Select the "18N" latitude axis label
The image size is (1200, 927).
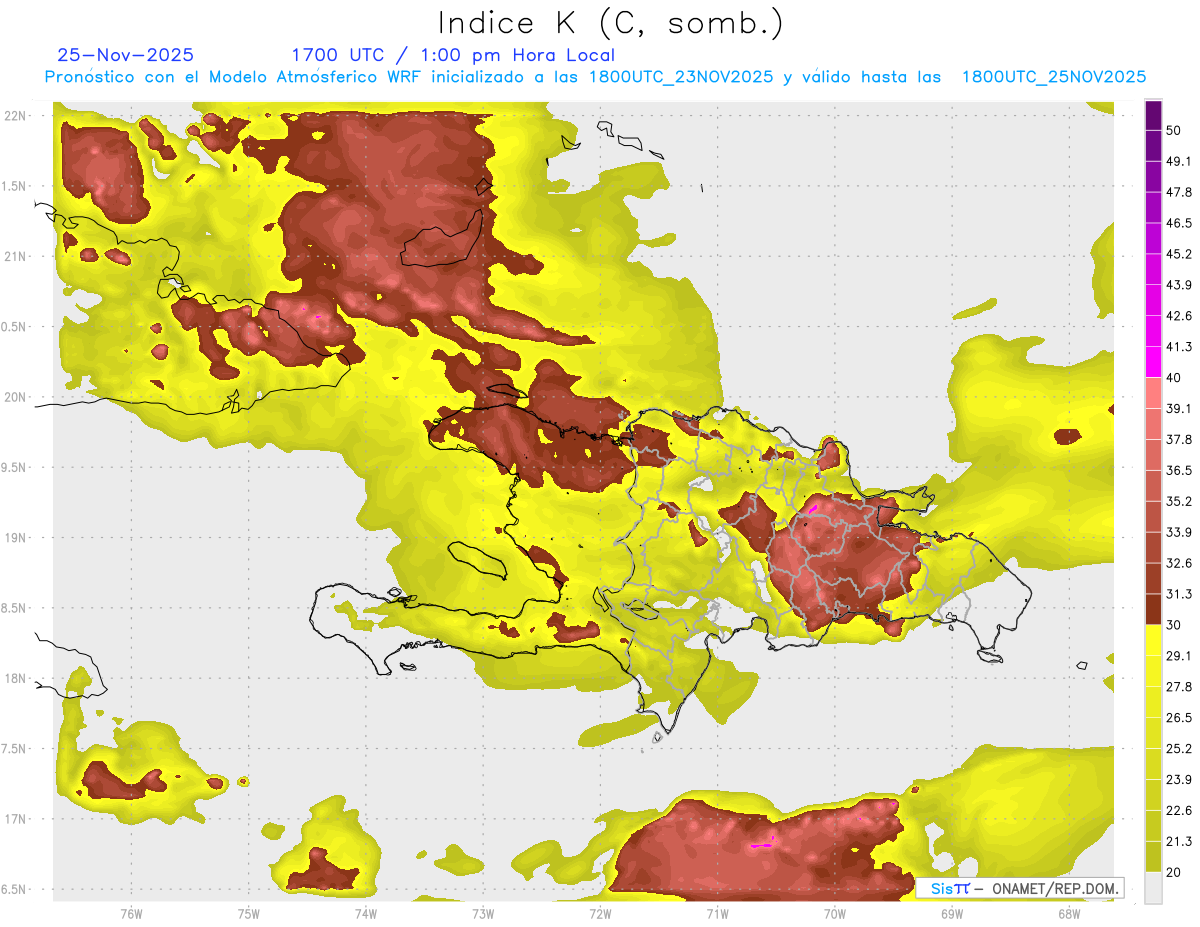tap(16, 679)
